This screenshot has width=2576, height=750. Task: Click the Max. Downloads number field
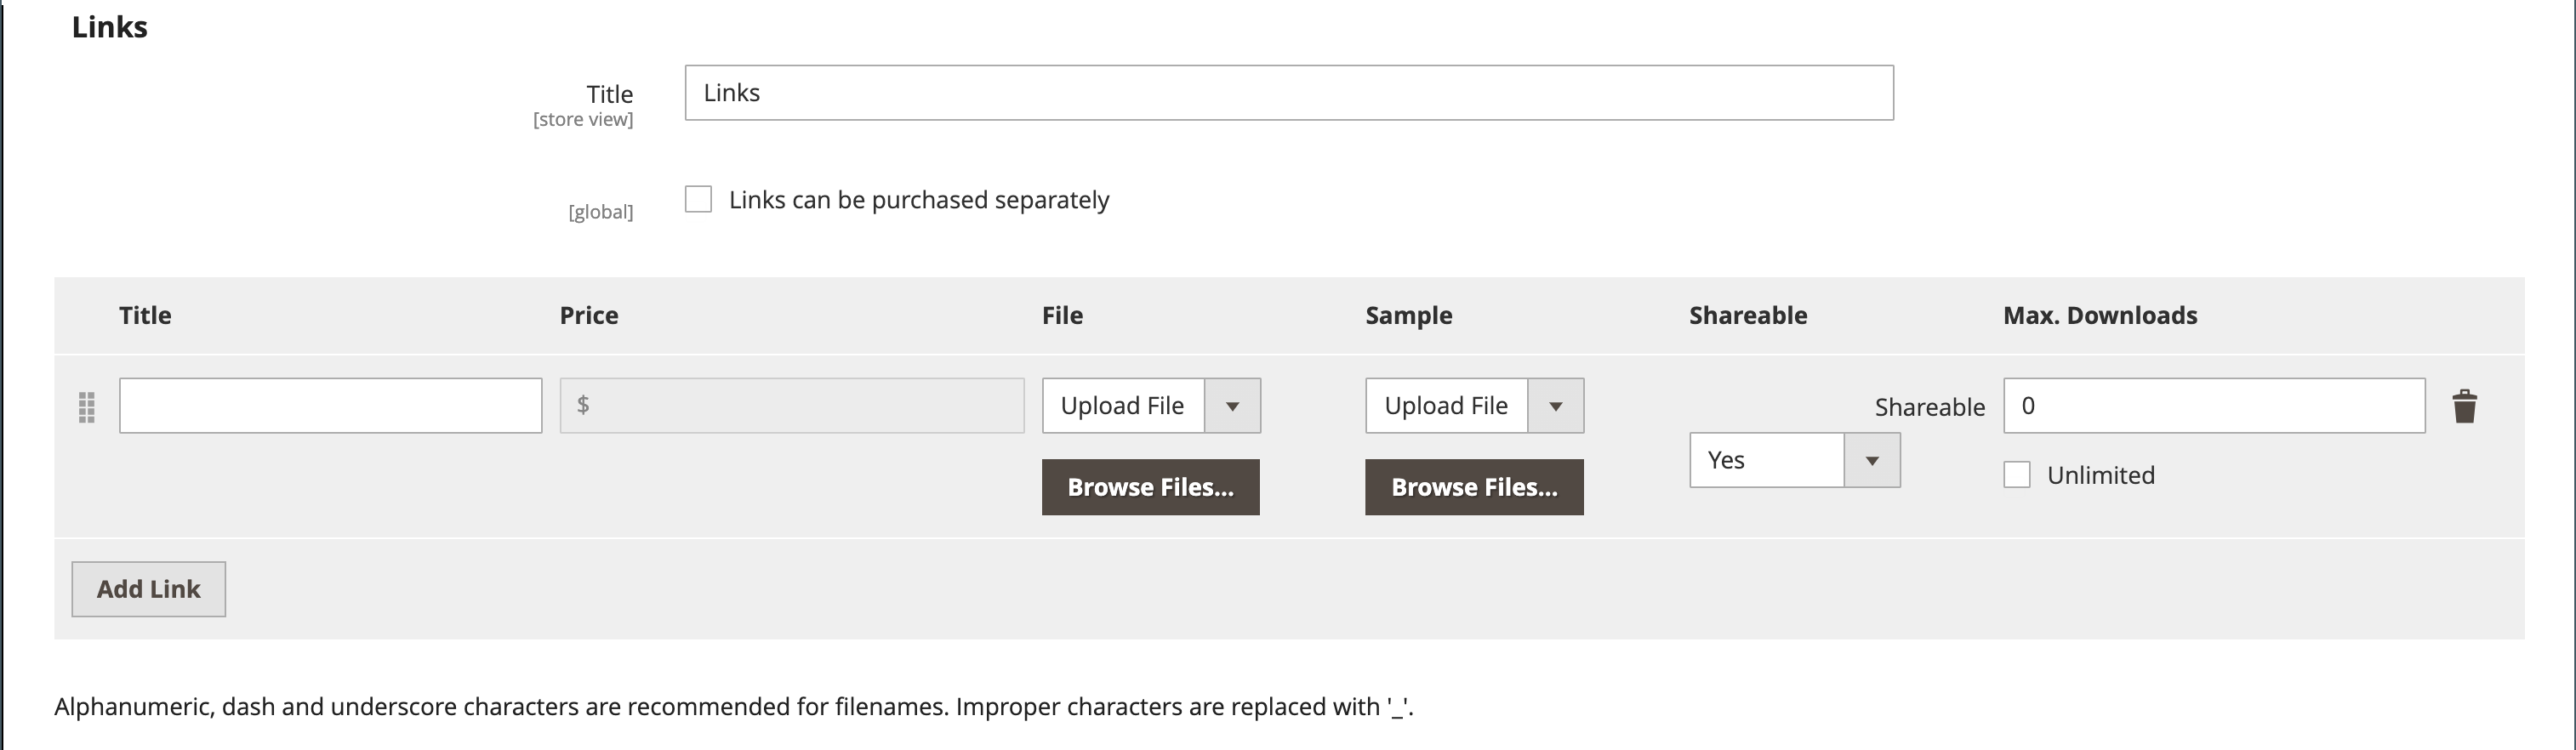click(x=2213, y=406)
